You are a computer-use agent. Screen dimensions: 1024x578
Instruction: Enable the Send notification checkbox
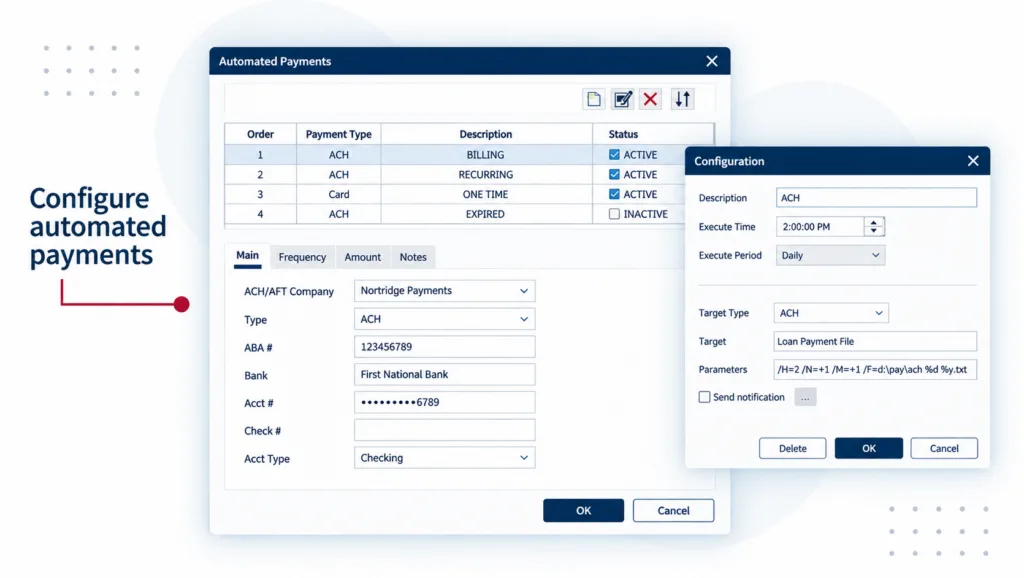(x=704, y=397)
